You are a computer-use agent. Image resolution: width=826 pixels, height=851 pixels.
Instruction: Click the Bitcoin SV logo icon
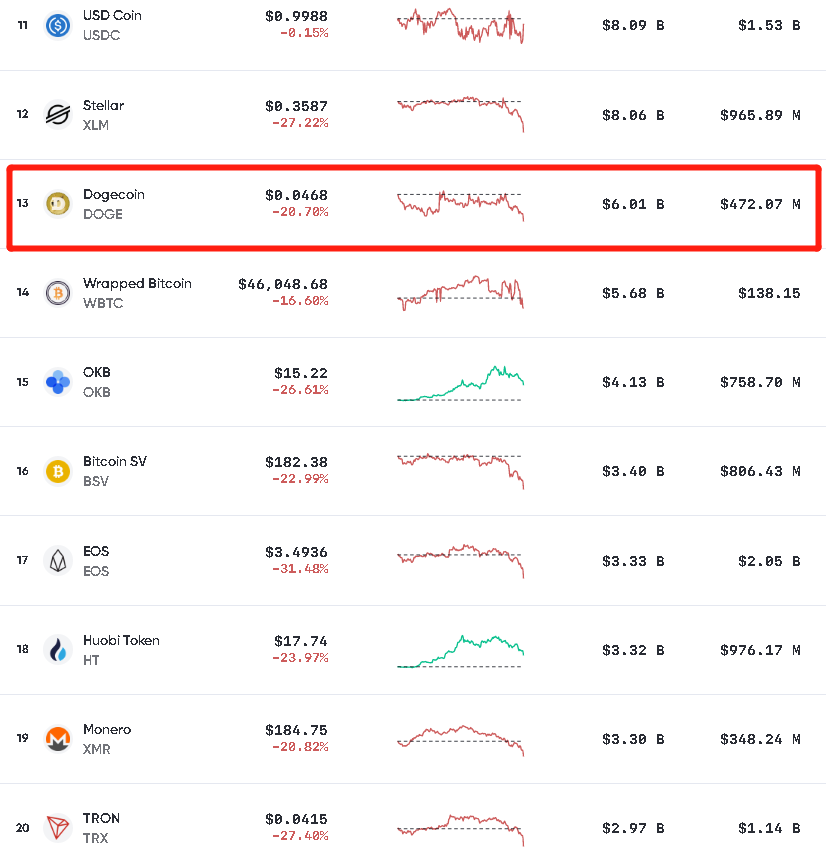point(58,471)
